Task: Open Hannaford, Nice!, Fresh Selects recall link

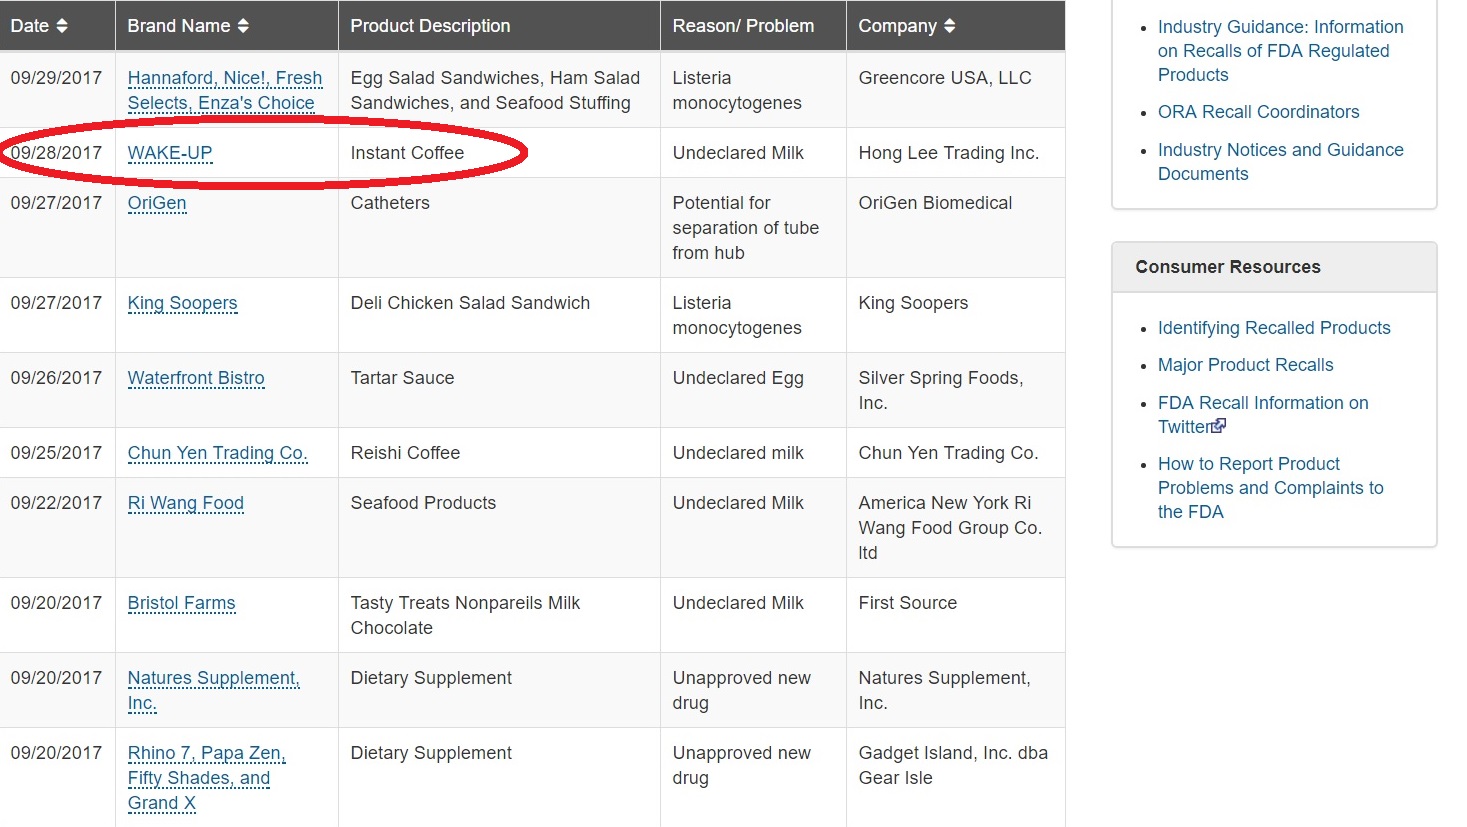Action: coord(225,90)
